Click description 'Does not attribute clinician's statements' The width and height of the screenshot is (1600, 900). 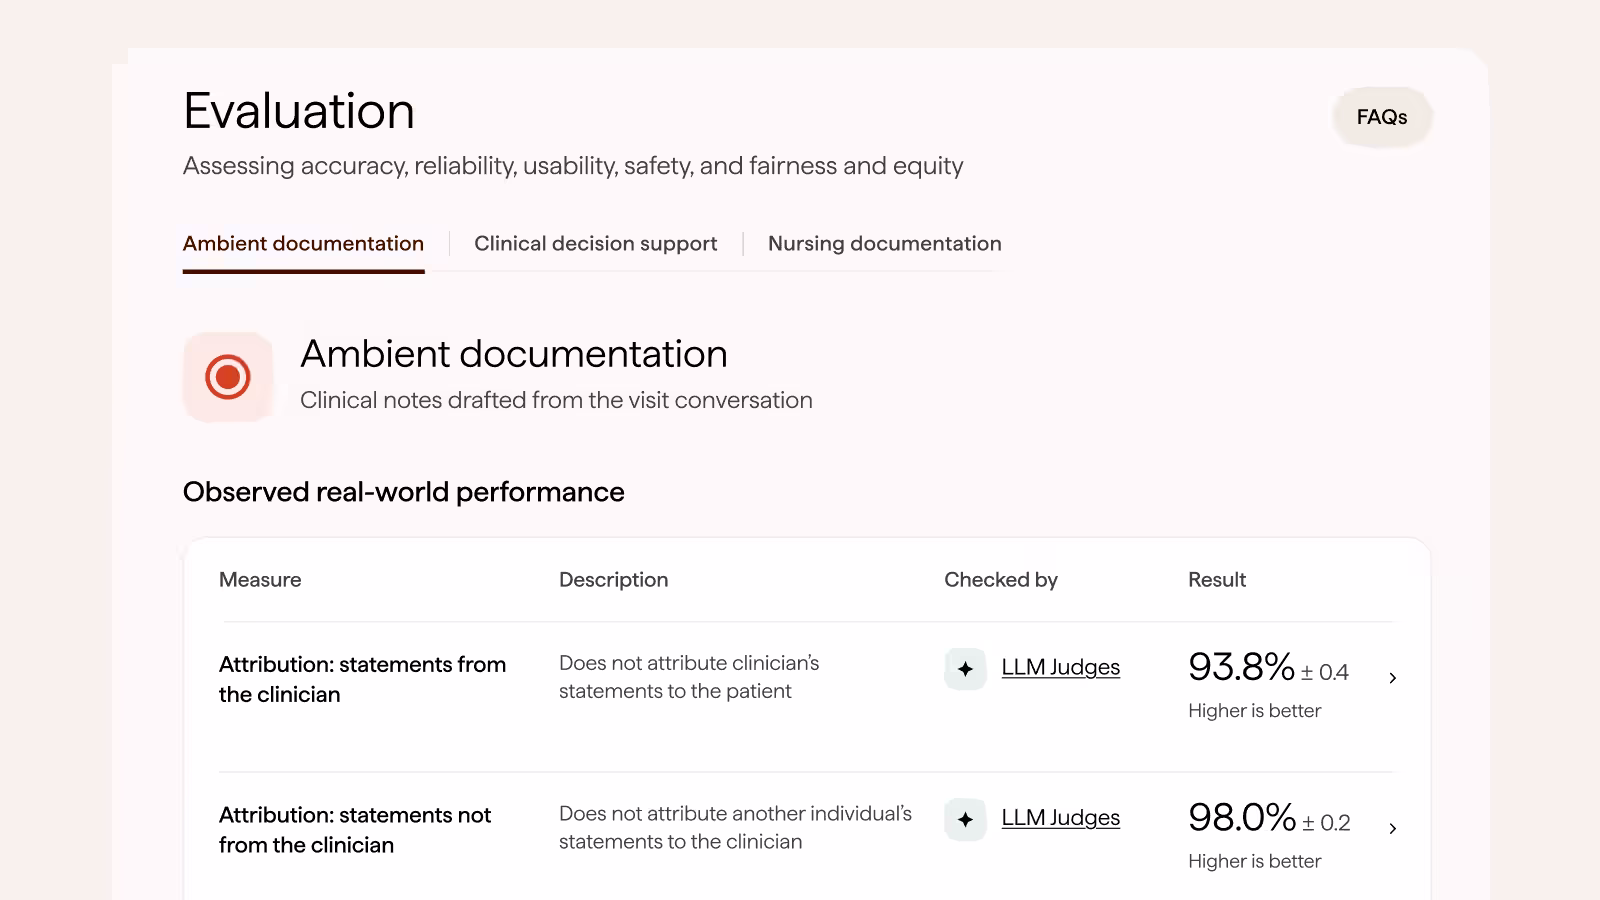(x=689, y=677)
